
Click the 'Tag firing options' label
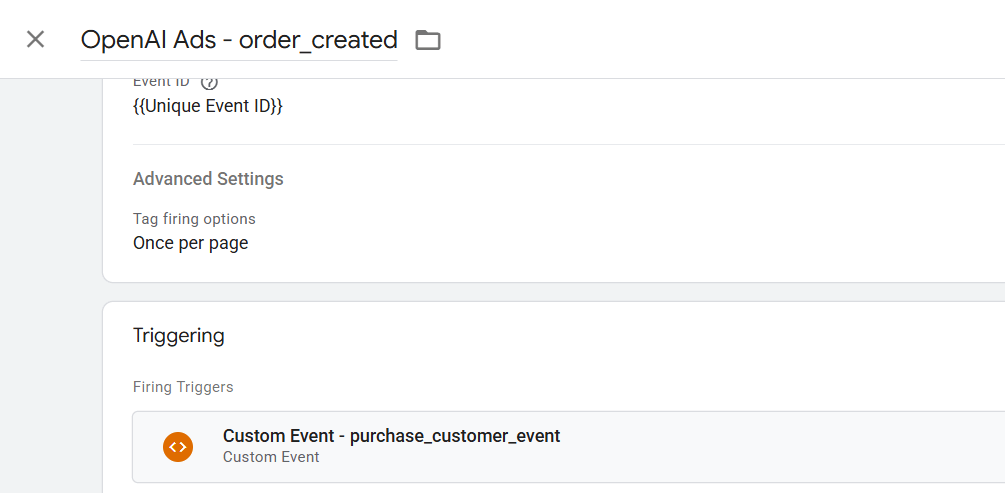tap(194, 219)
